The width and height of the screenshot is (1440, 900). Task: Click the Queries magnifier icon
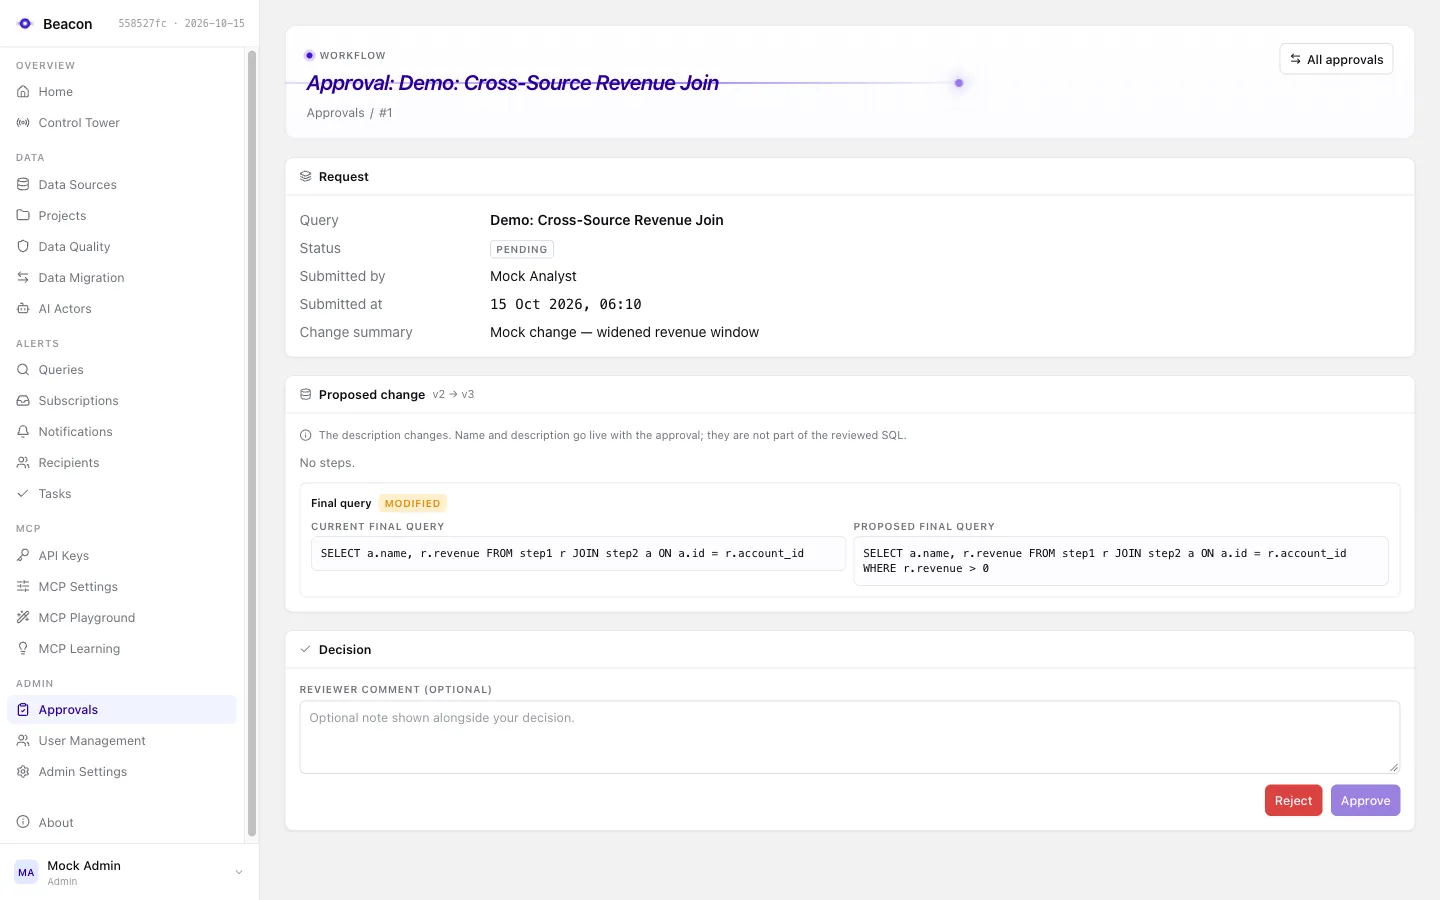[x=23, y=369]
